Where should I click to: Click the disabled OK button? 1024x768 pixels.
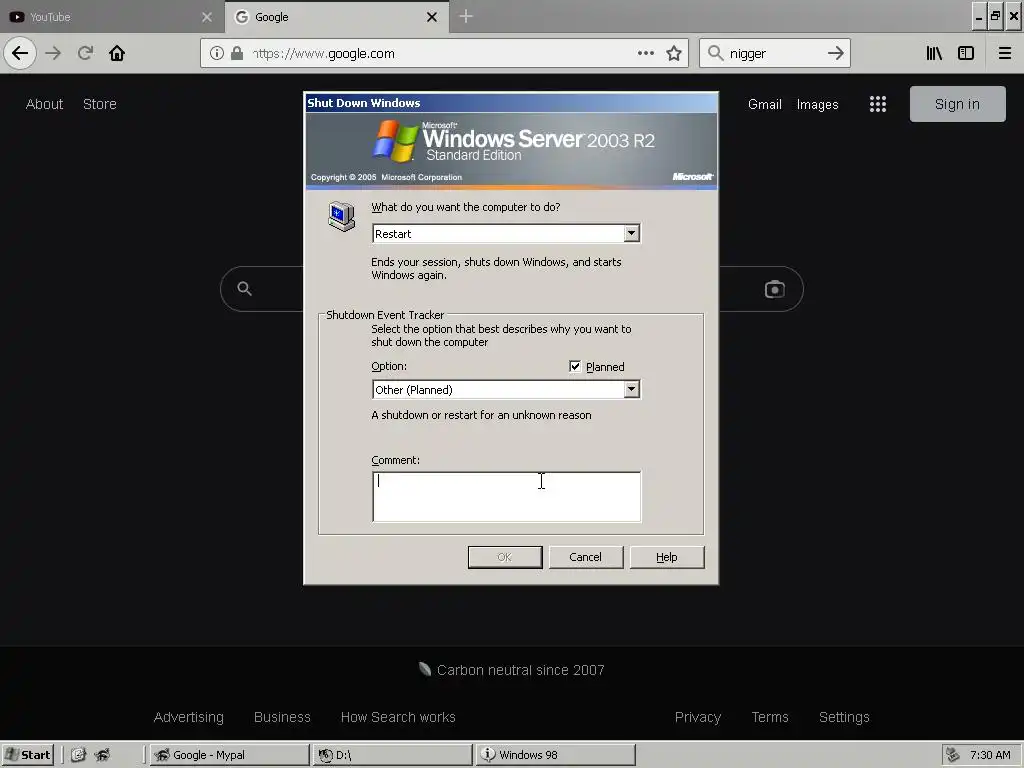505,557
